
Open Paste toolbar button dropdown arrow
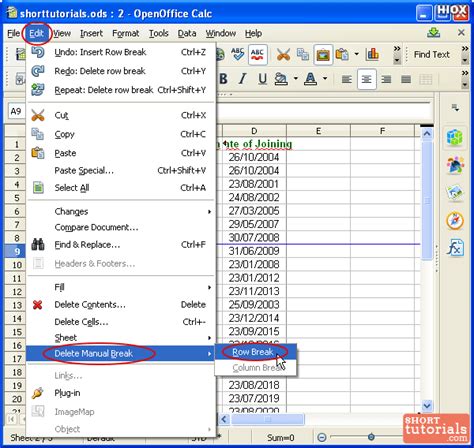point(356,54)
